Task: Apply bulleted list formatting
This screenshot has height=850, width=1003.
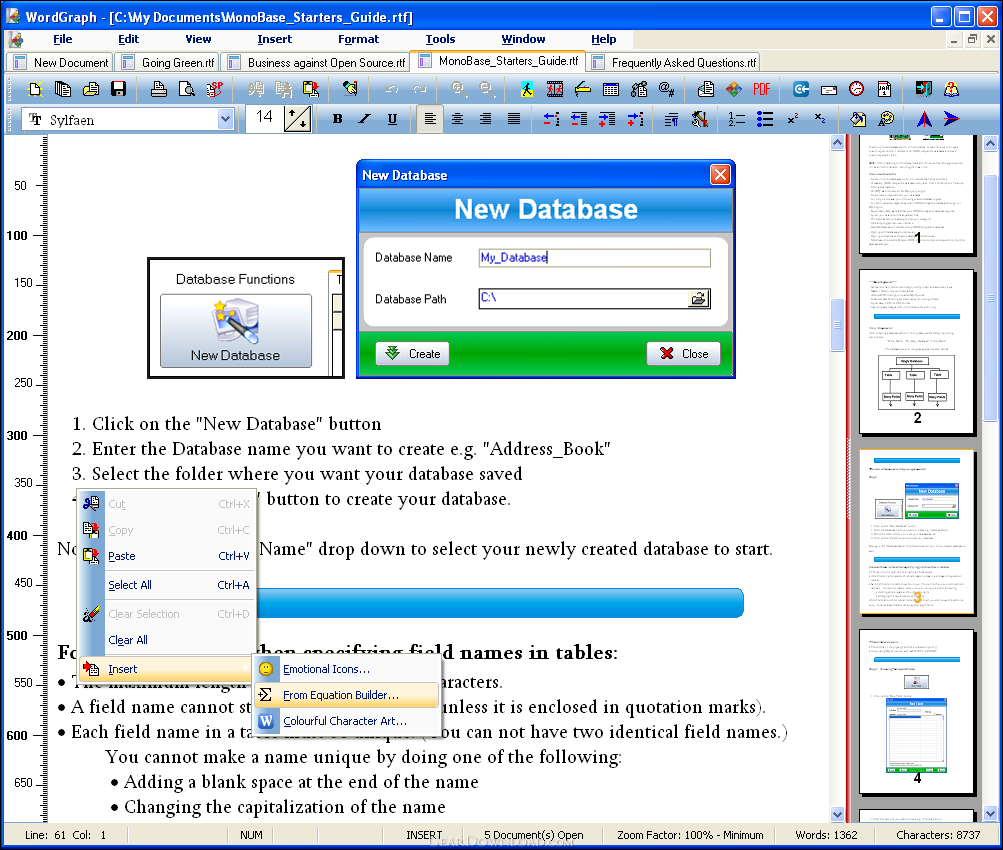Action: (764, 119)
